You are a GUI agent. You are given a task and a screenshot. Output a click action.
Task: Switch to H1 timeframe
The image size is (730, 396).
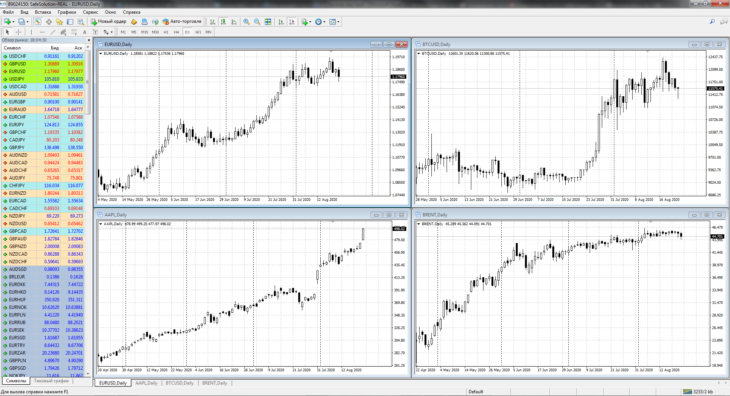166,32
